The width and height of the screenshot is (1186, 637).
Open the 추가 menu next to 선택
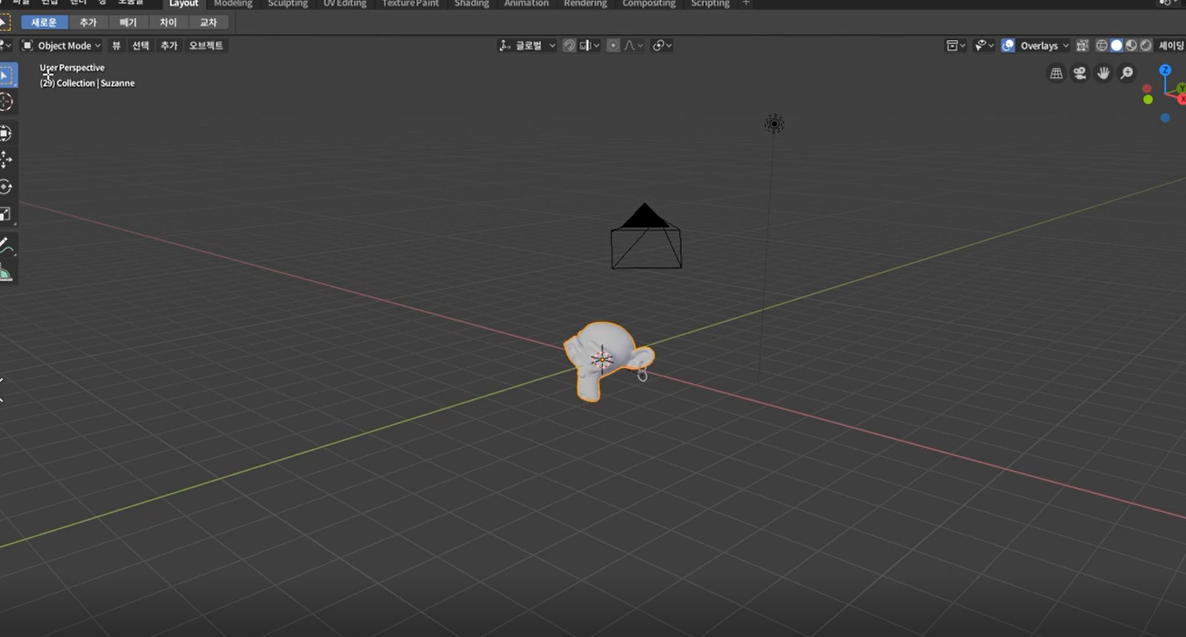169,45
